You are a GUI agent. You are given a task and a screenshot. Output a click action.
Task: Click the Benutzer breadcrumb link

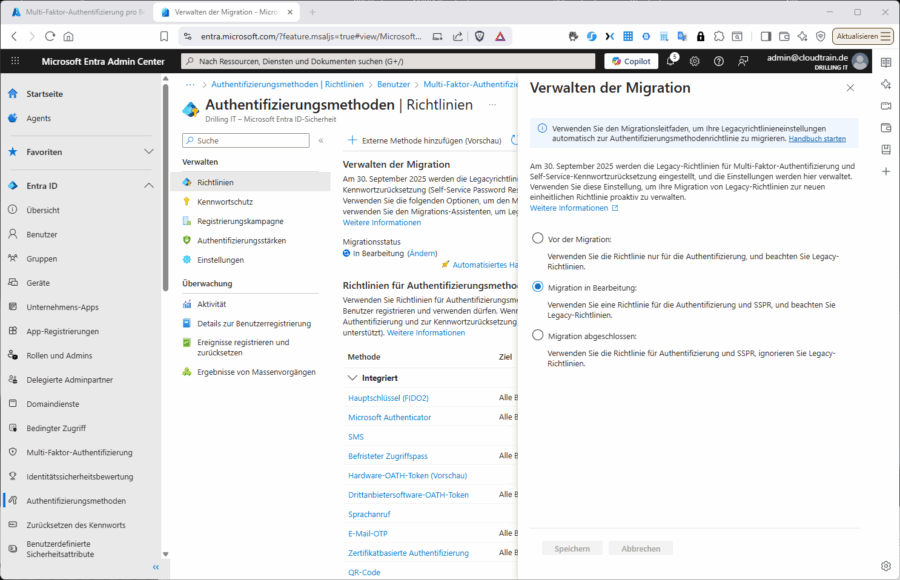(x=393, y=84)
